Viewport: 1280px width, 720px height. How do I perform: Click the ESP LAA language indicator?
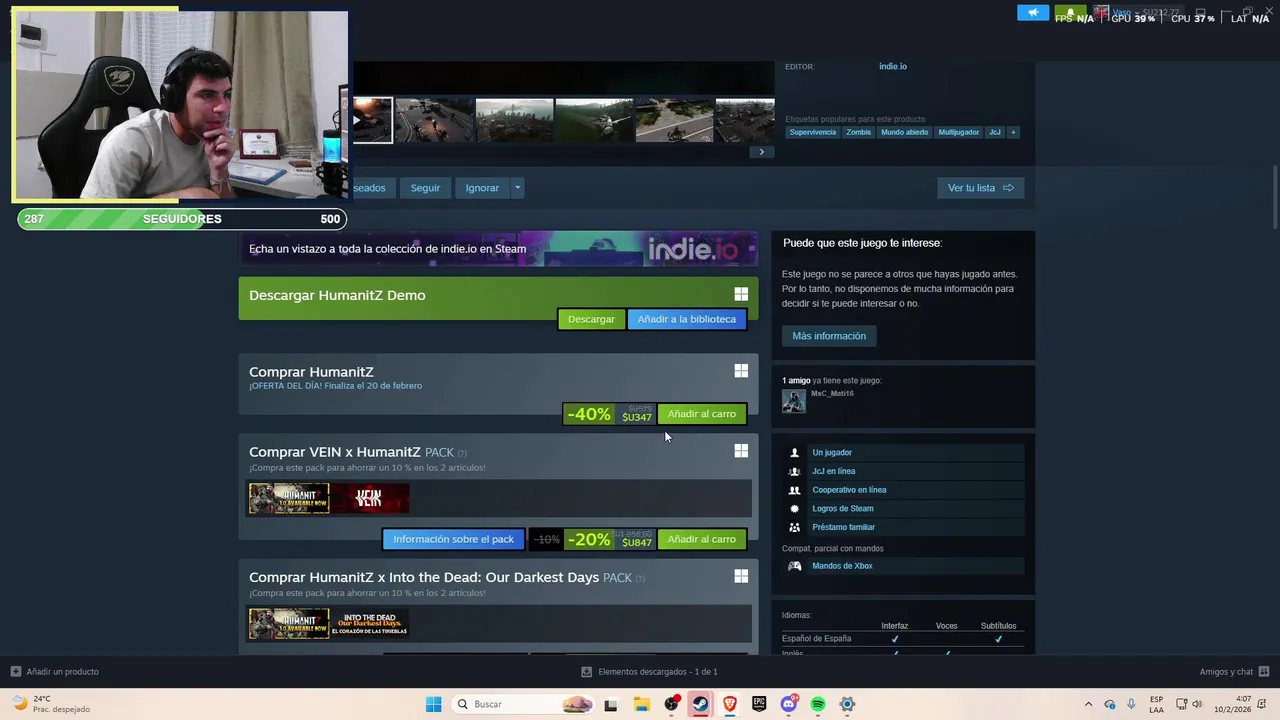click(x=1156, y=704)
